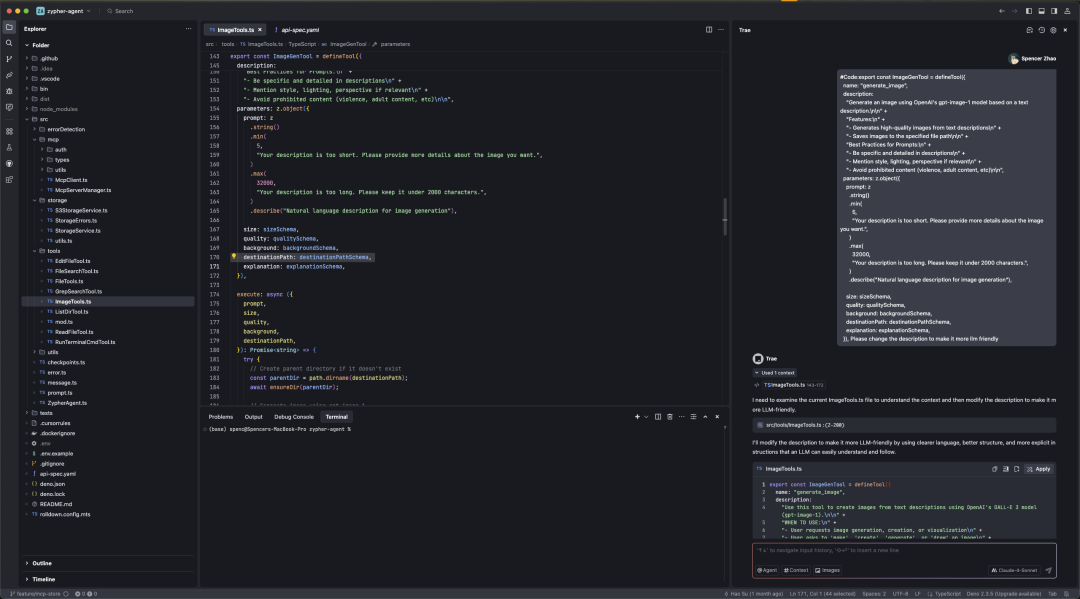Screen dimensions: 1080x599
Task: Collapse the Used 1 context section
Action: (774, 372)
